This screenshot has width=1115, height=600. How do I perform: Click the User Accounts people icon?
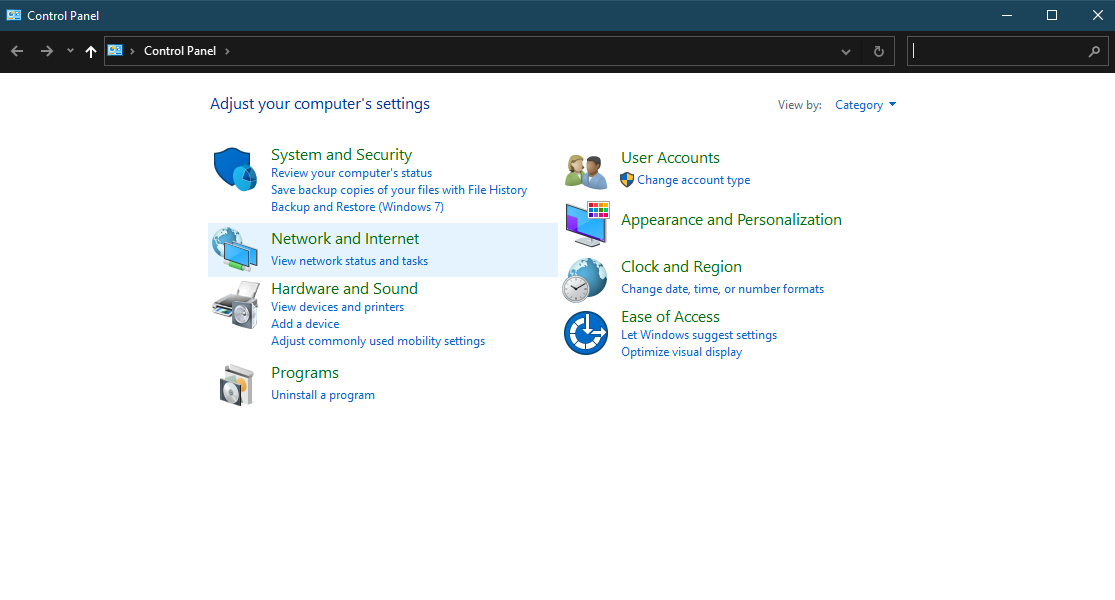click(586, 171)
